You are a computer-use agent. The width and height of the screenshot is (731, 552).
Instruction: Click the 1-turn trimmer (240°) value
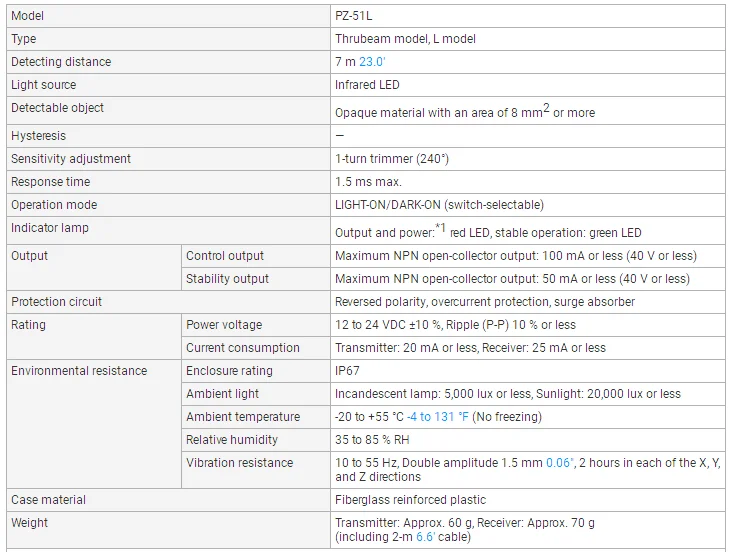[x=392, y=159]
